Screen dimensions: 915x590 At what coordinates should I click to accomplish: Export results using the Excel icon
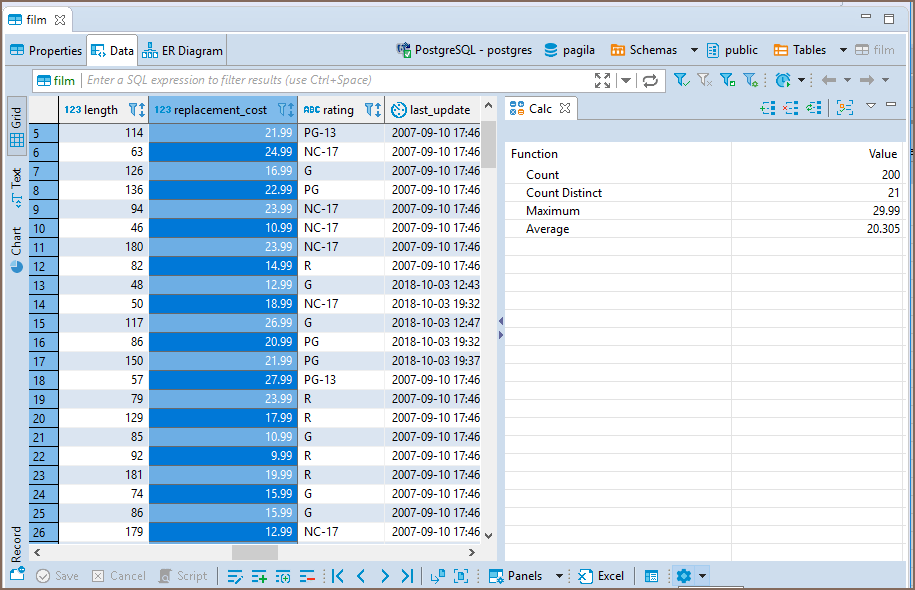coord(600,576)
